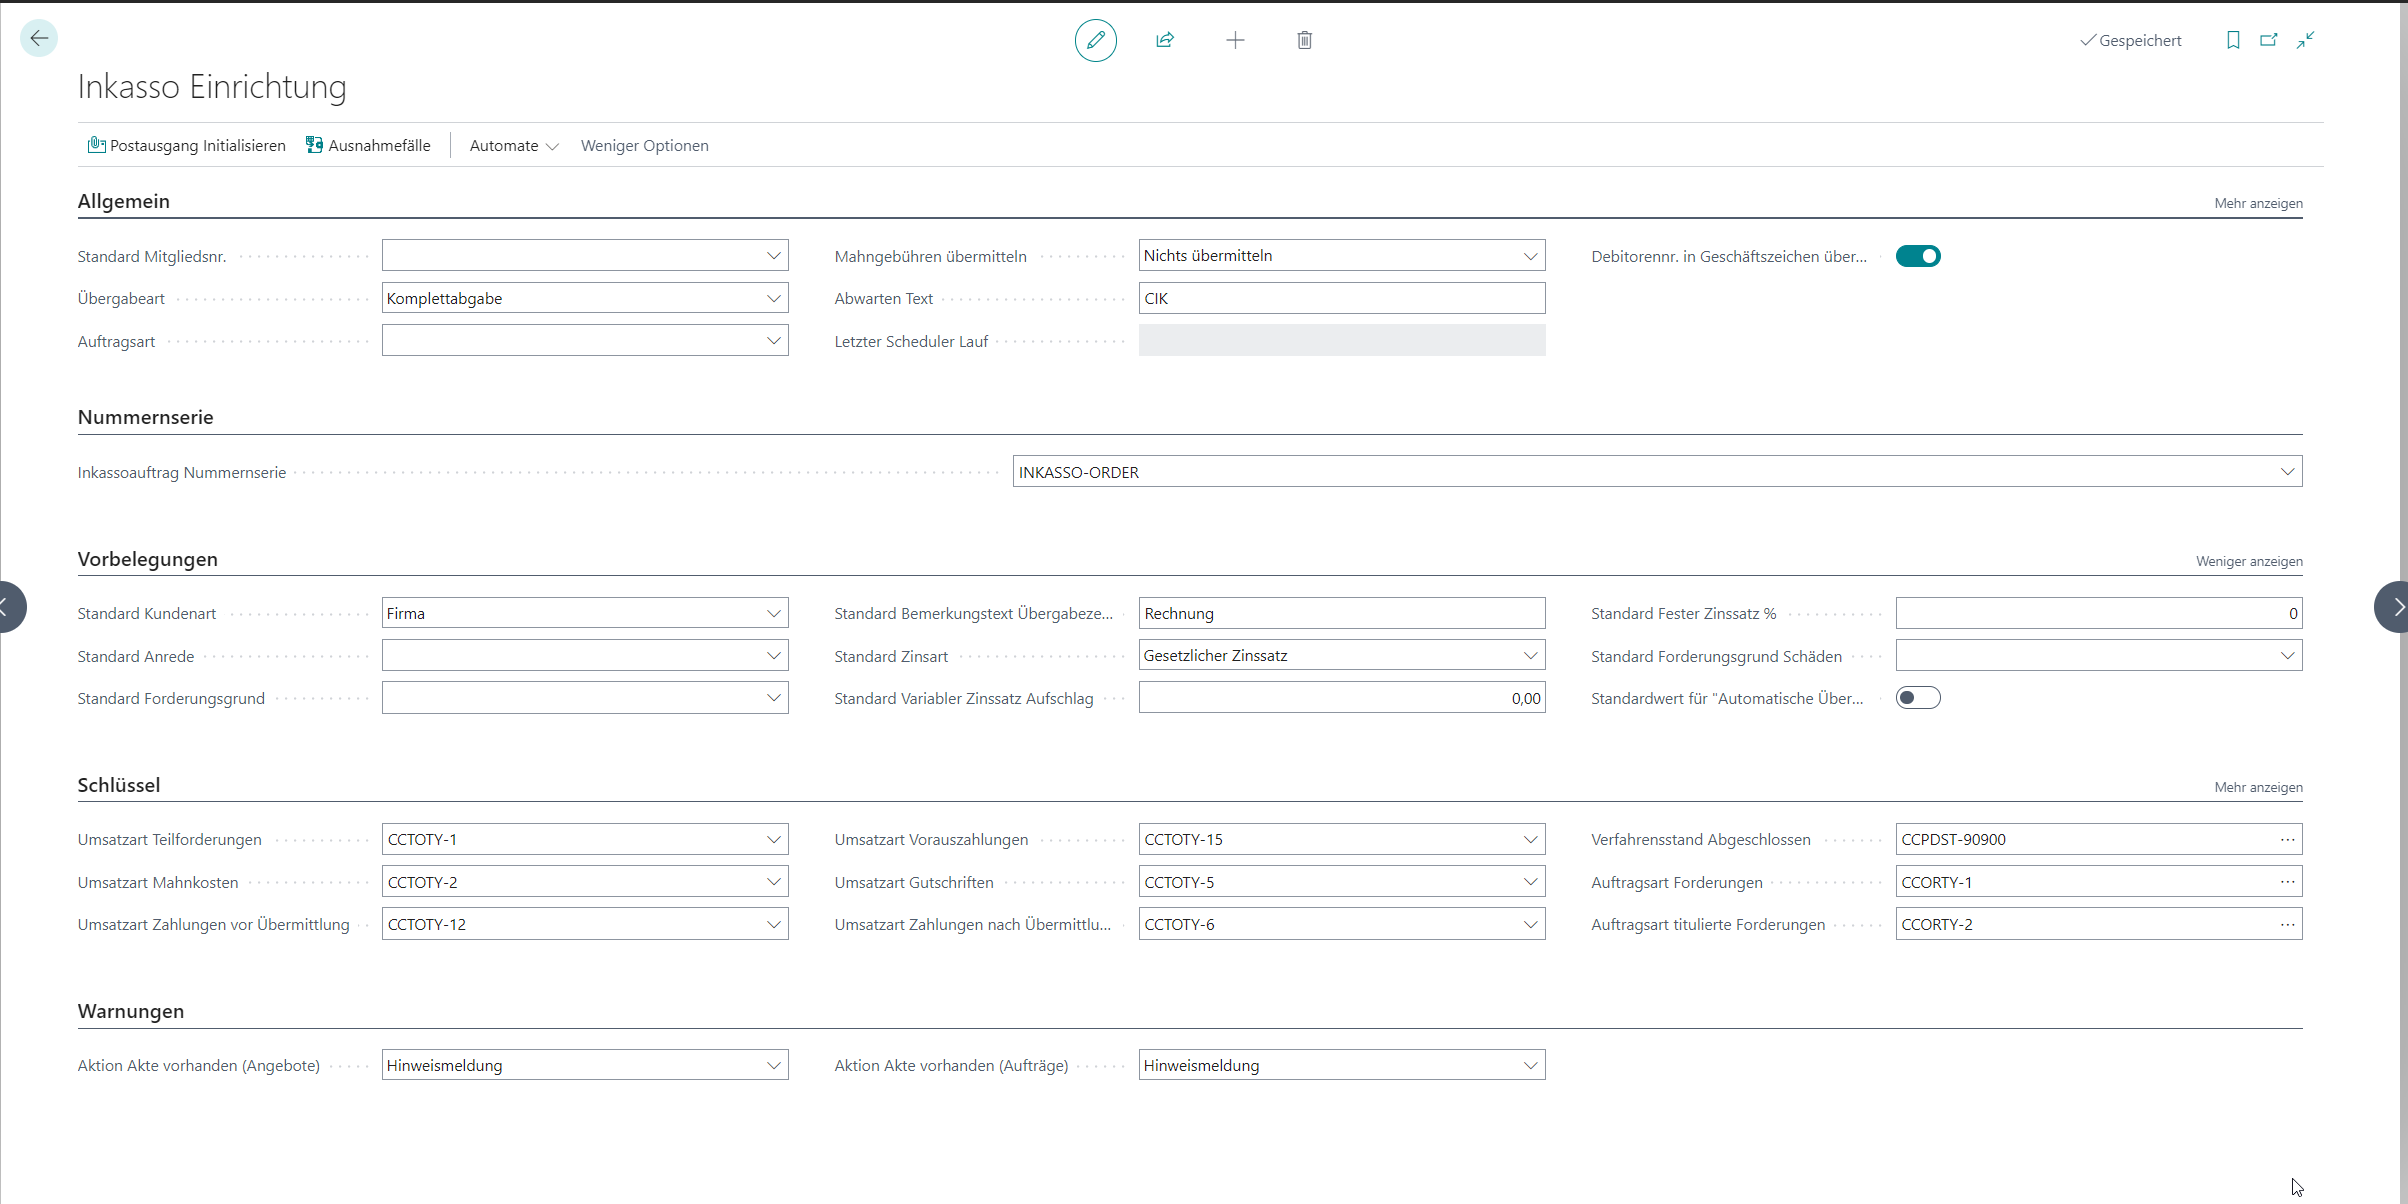
Task: Expand the Mahngebühren übermitteln dropdown
Action: click(1530, 256)
